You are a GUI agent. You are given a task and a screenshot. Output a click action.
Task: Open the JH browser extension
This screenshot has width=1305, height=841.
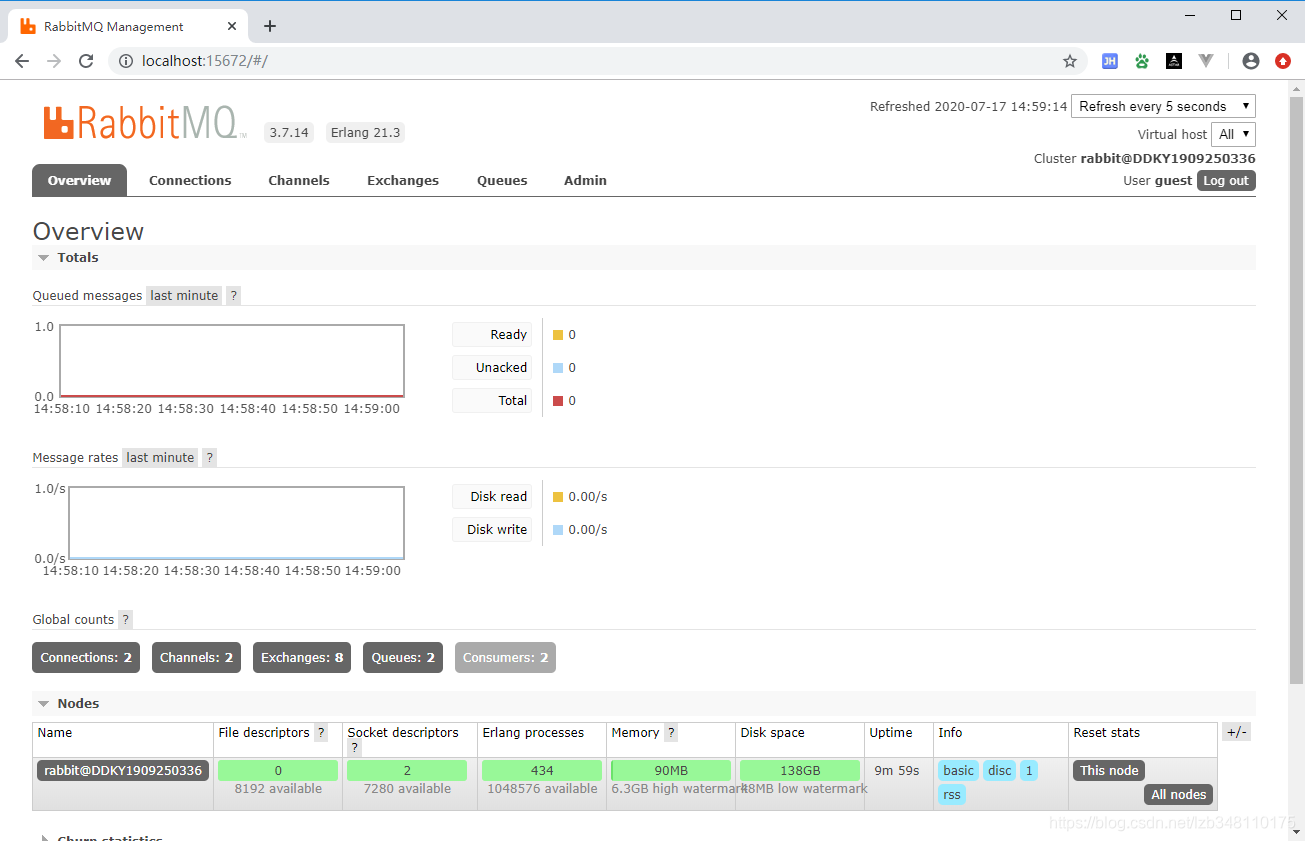click(x=1110, y=61)
